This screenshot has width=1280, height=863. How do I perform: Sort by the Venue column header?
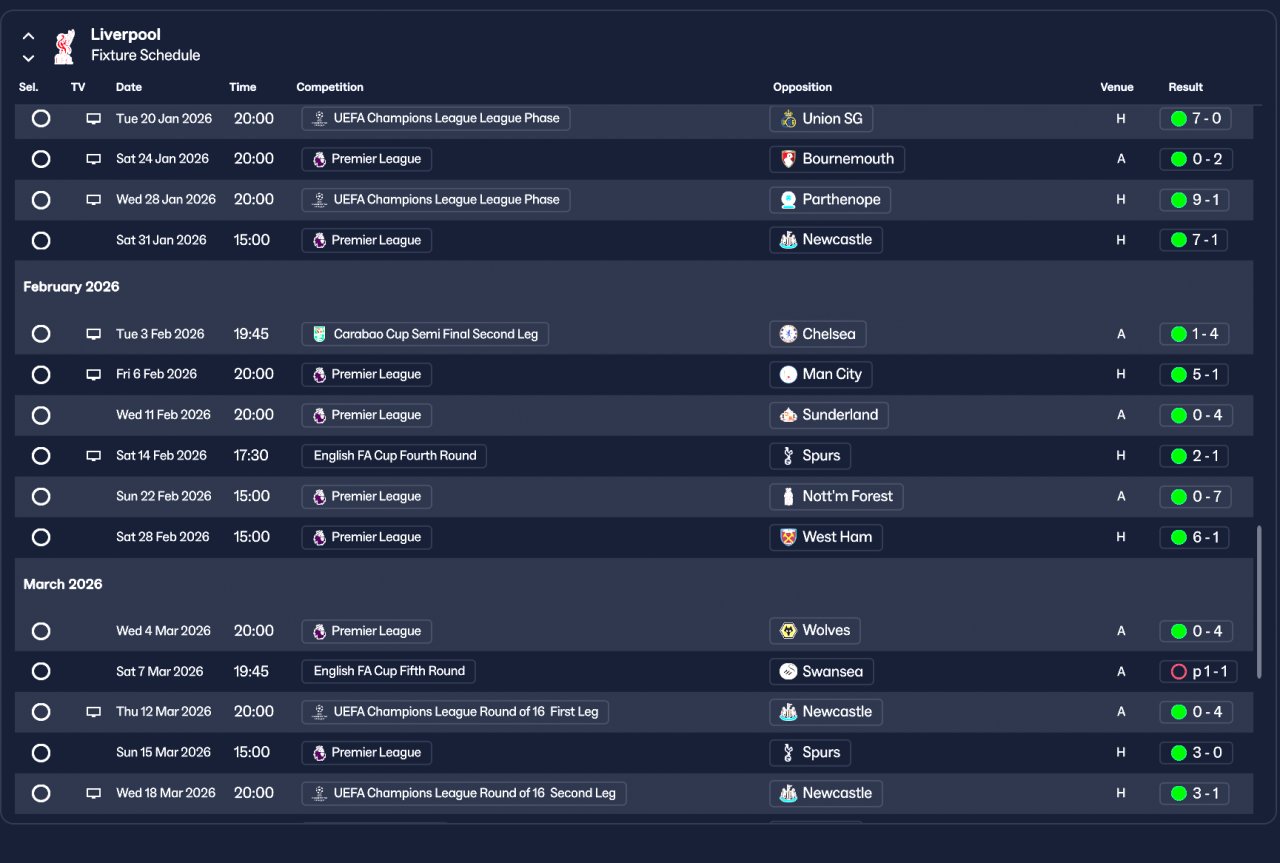[x=1117, y=87]
